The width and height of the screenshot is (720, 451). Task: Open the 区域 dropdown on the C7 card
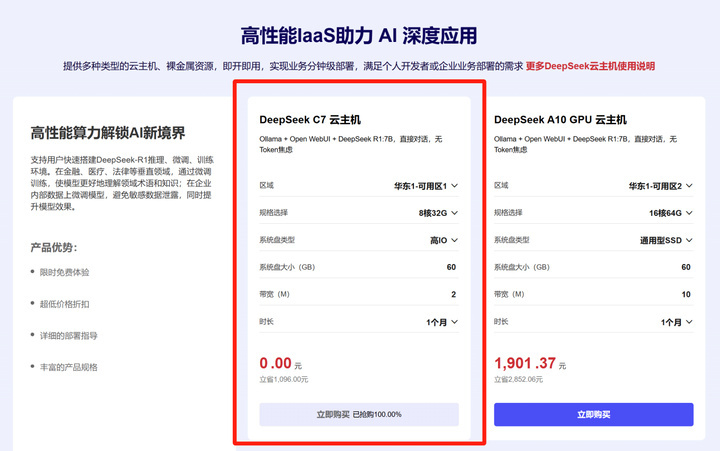[x=426, y=186]
